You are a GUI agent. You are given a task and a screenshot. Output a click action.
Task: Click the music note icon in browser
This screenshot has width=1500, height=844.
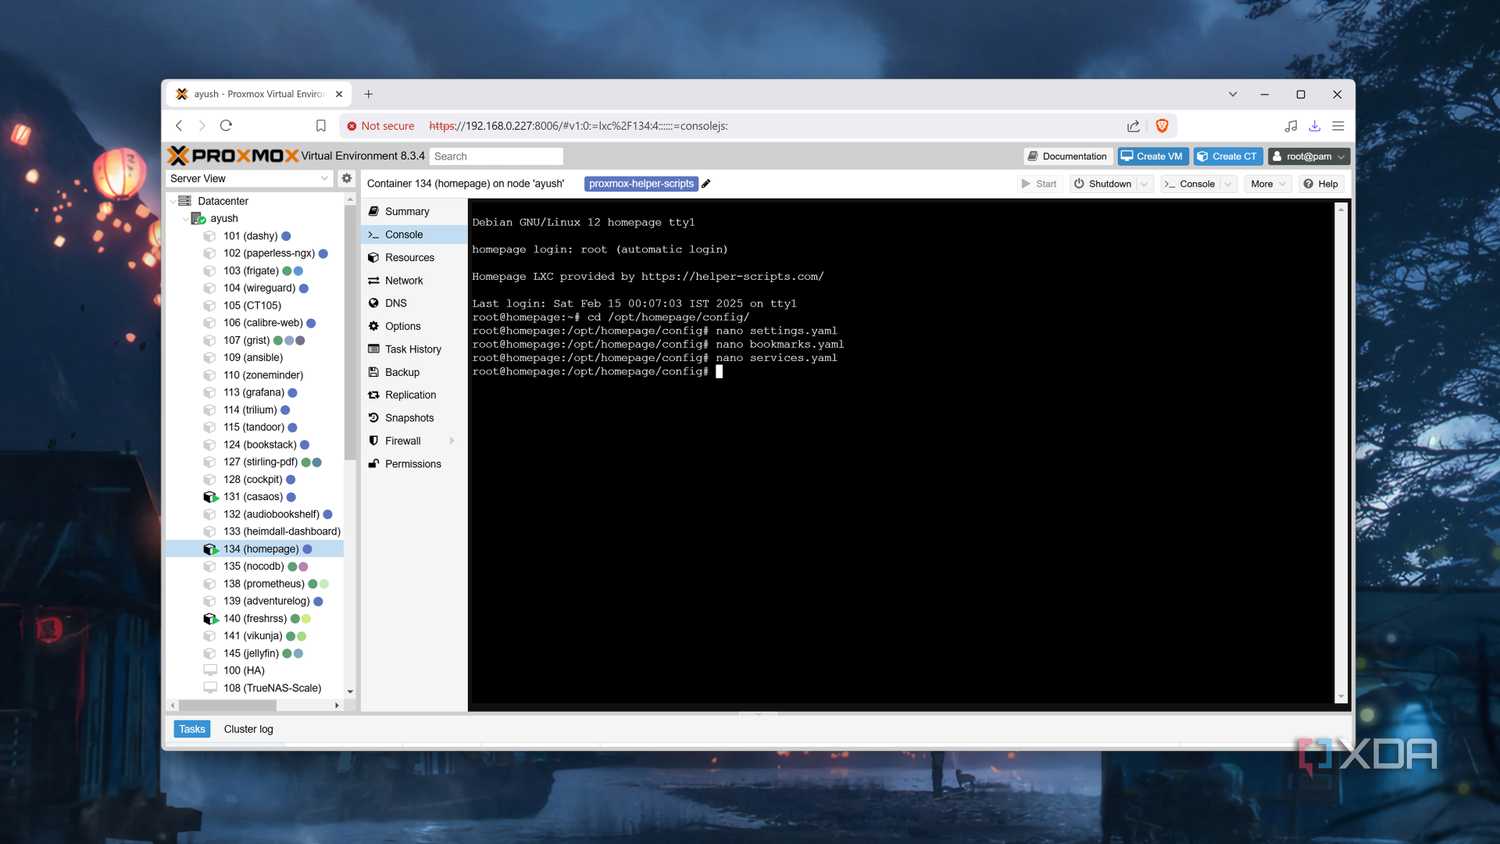click(x=1291, y=126)
